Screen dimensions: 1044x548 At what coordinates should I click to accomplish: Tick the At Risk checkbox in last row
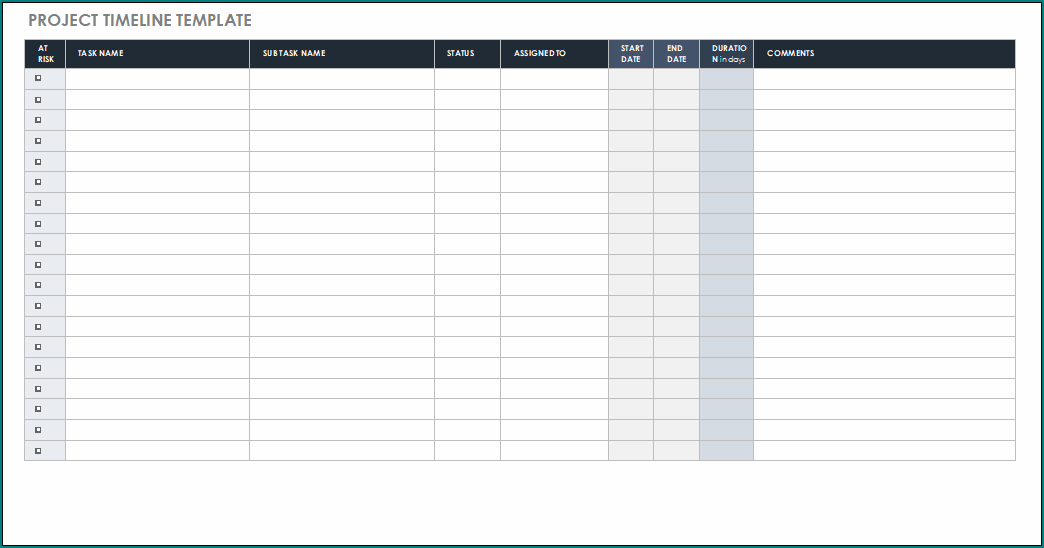point(39,451)
